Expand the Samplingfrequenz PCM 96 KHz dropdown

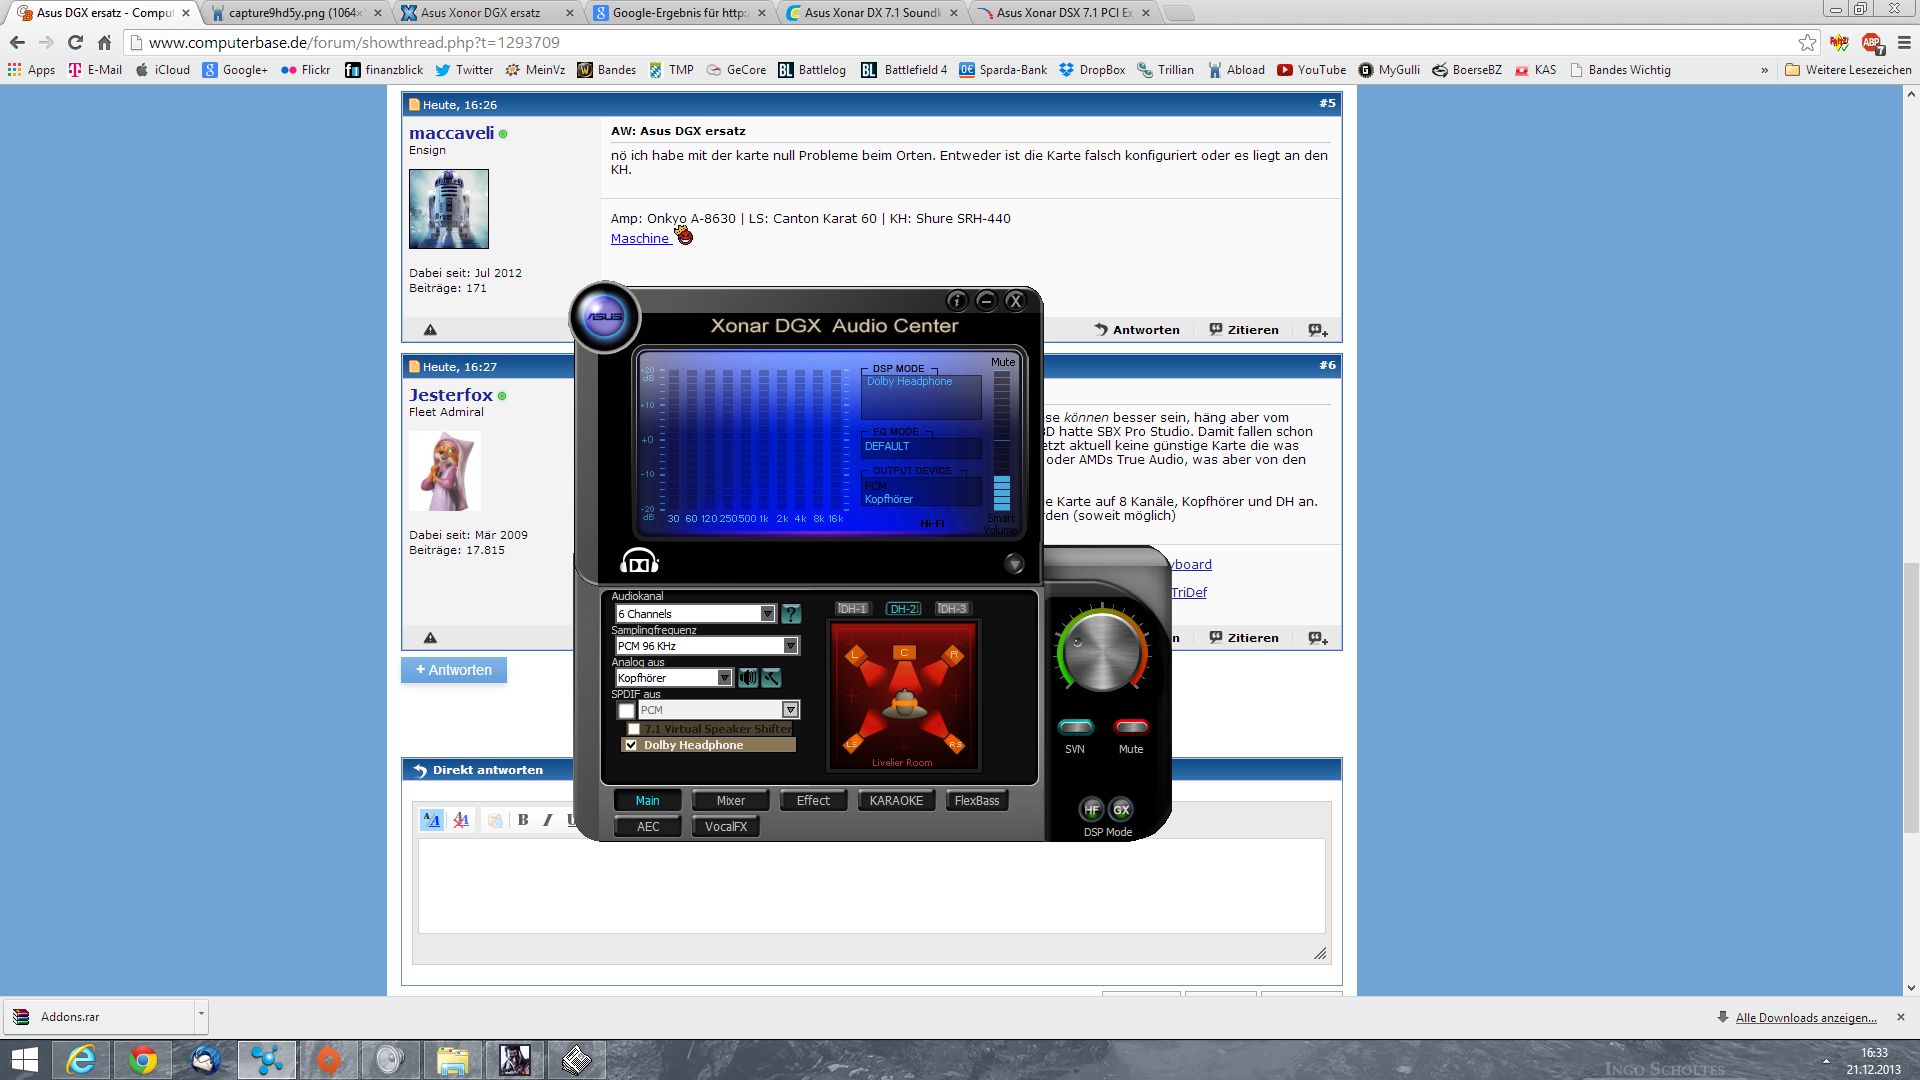(790, 646)
